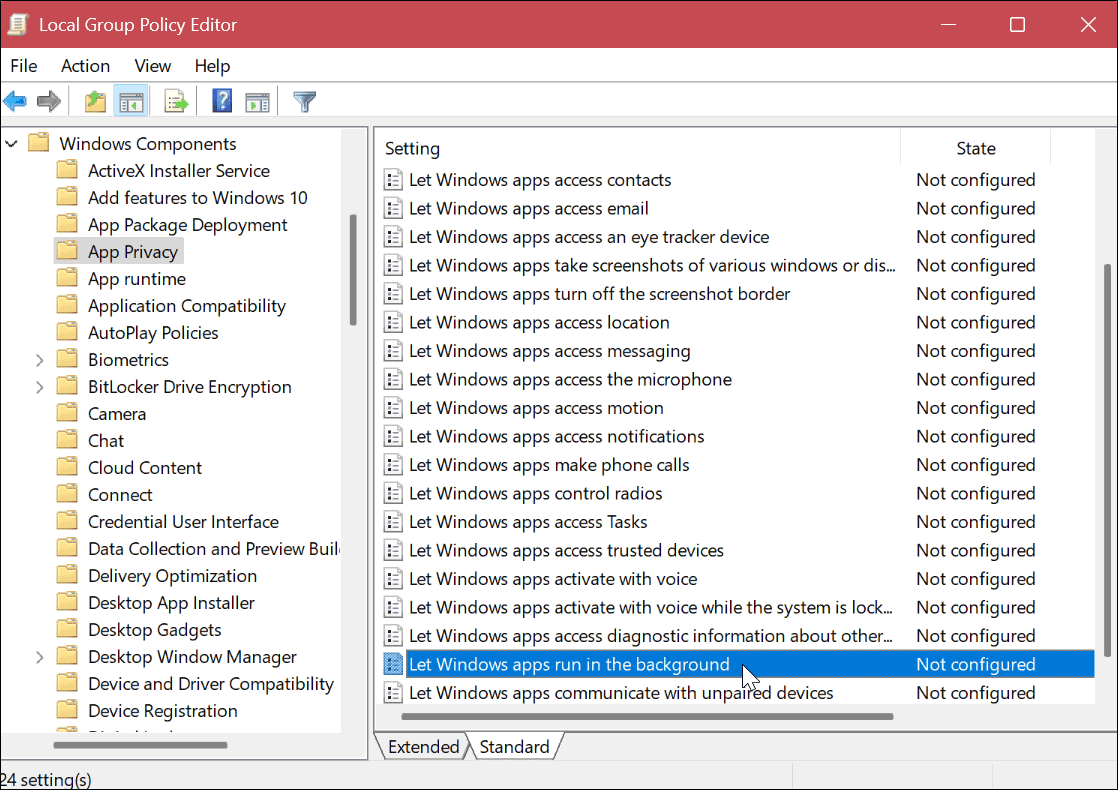Sort by the State column header
The height and width of the screenshot is (790, 1118).
975,148
